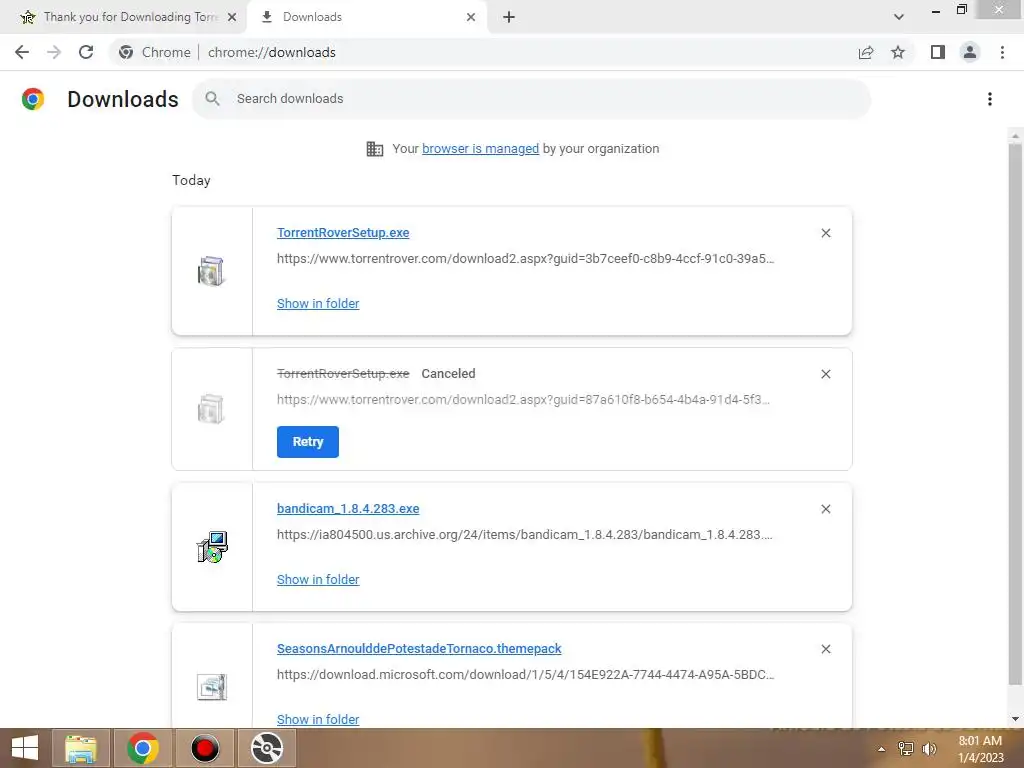Click the search magnifier icon
Image resolution: width=1024 pixels, height=768 pixels.
[212, 99]
